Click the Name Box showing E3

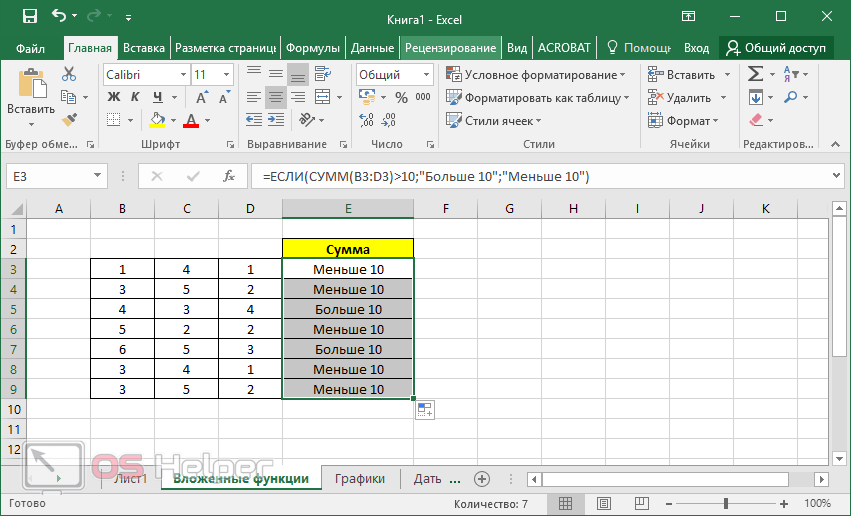[56, 176]
